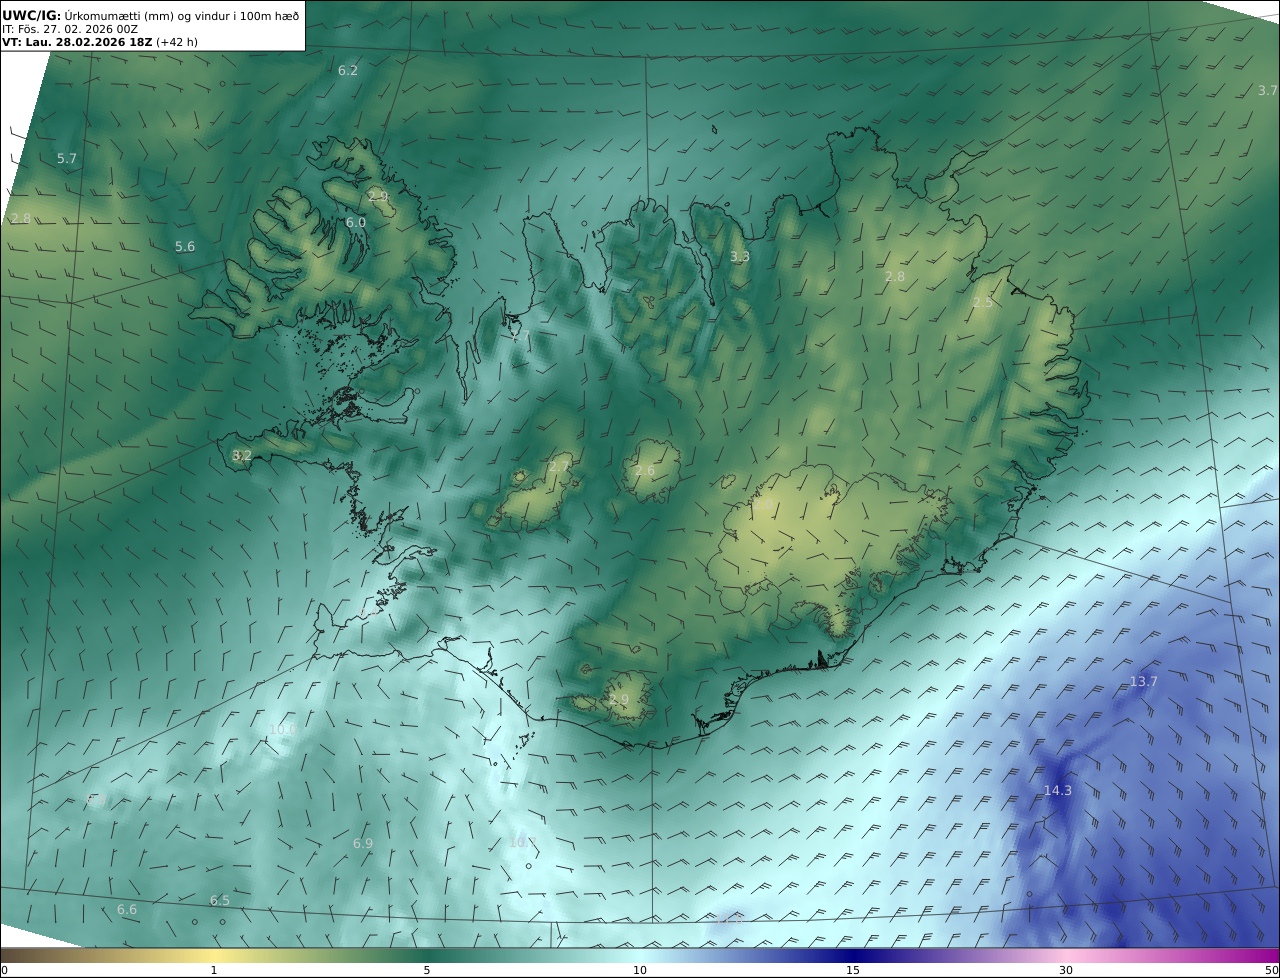The width and height of the screenshot is (1280, 978).
Task: Click the 5.7 value label on the map
Action: click(x=67, y=158)
